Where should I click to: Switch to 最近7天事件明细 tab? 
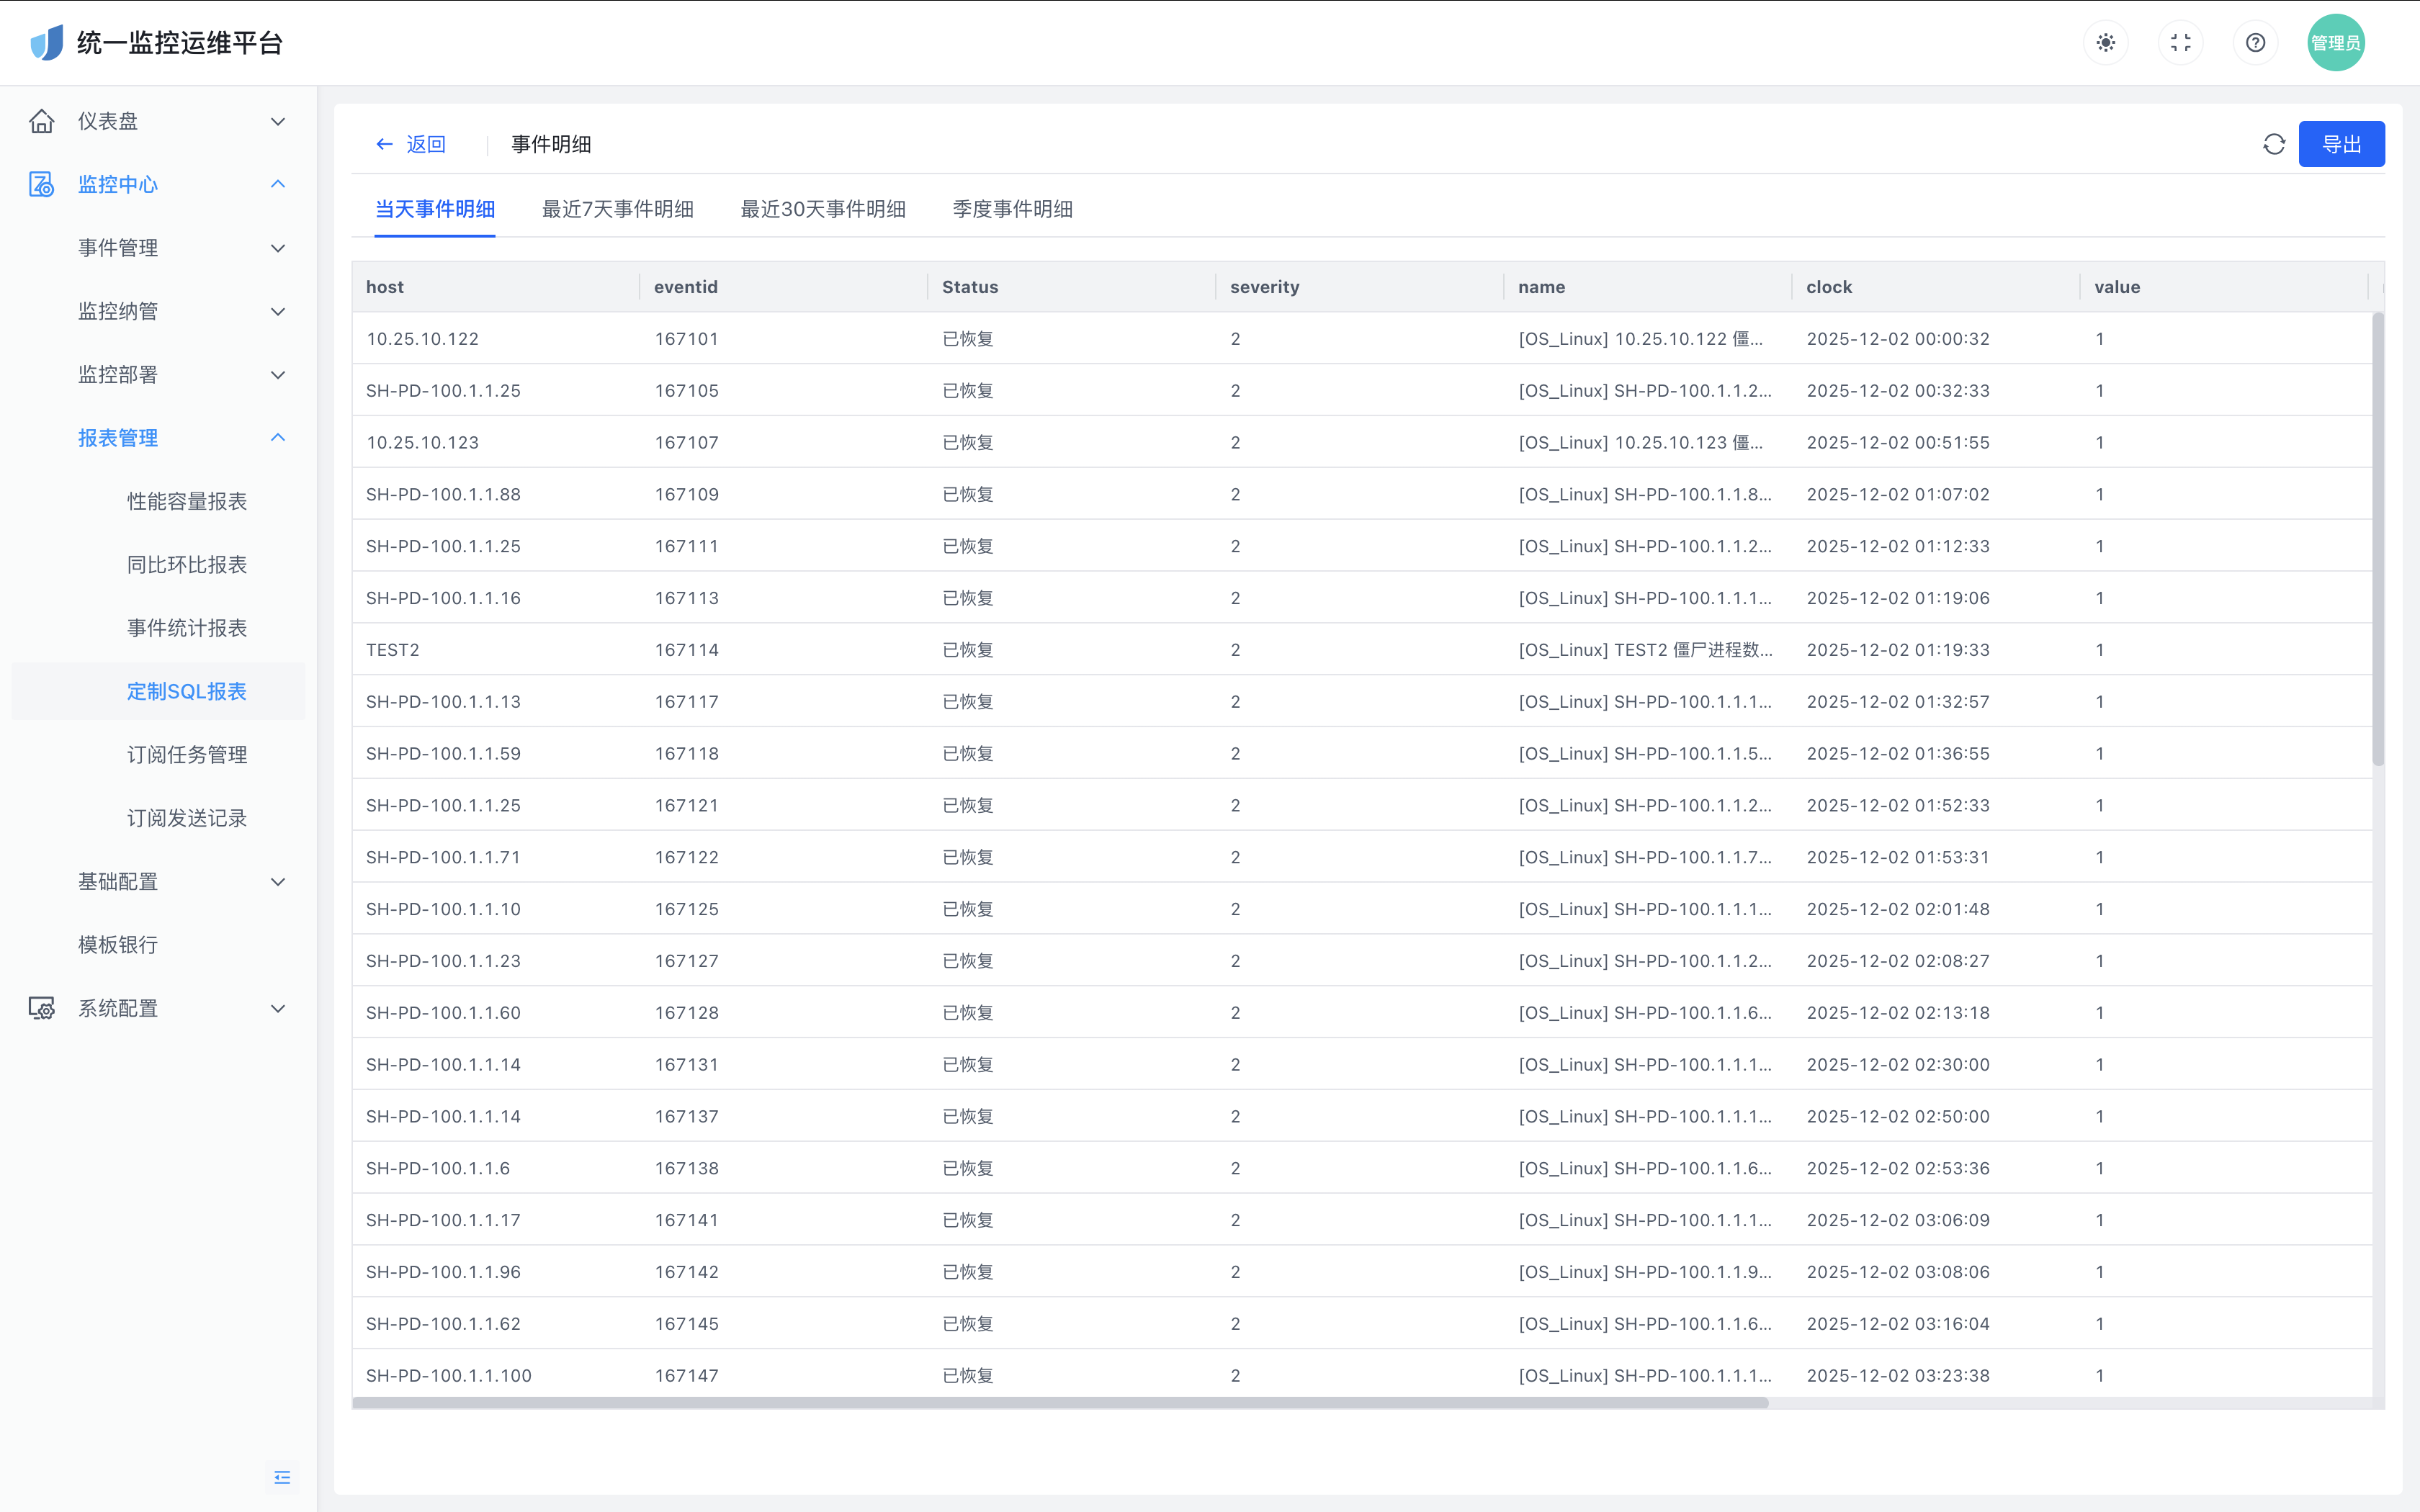point(617,209)
